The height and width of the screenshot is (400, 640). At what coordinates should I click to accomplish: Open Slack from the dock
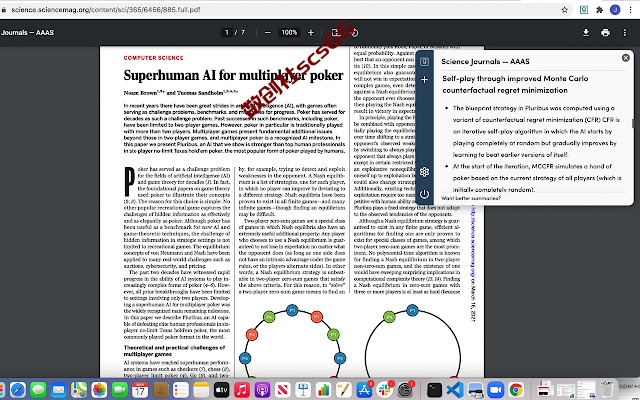[384, 390]
